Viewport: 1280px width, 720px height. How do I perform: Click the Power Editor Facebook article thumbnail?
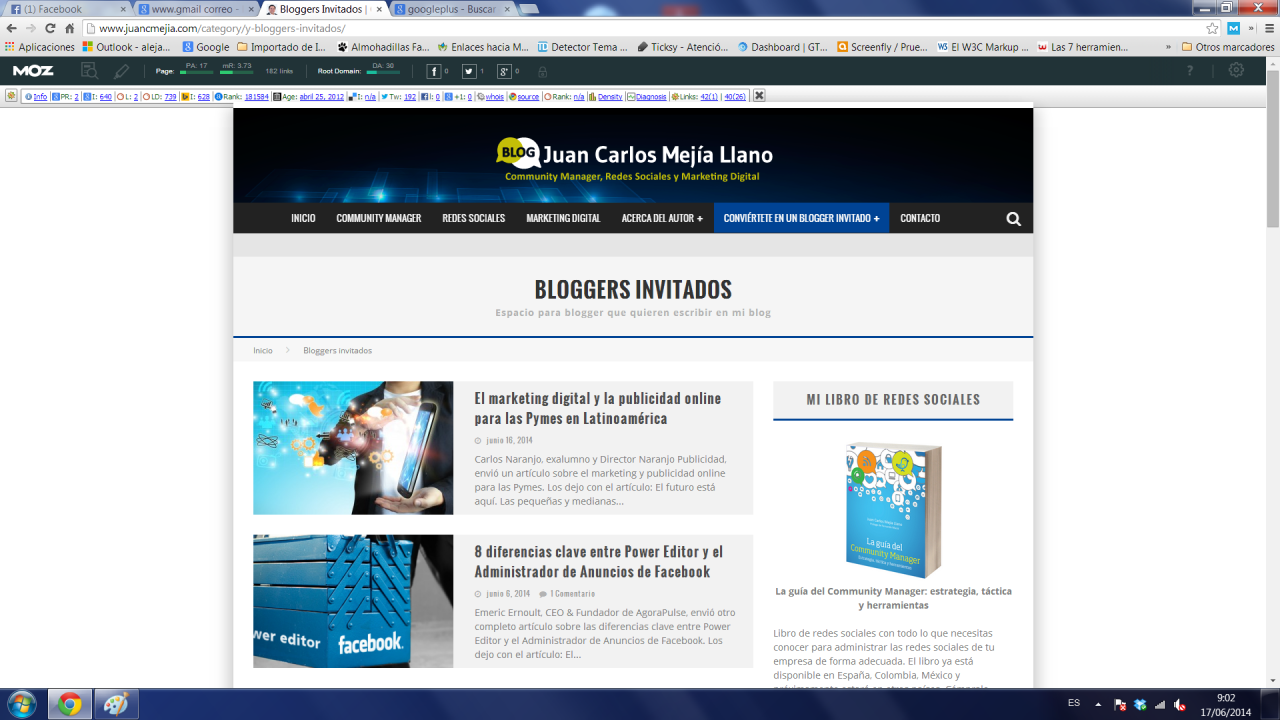[x=353, y=601]
